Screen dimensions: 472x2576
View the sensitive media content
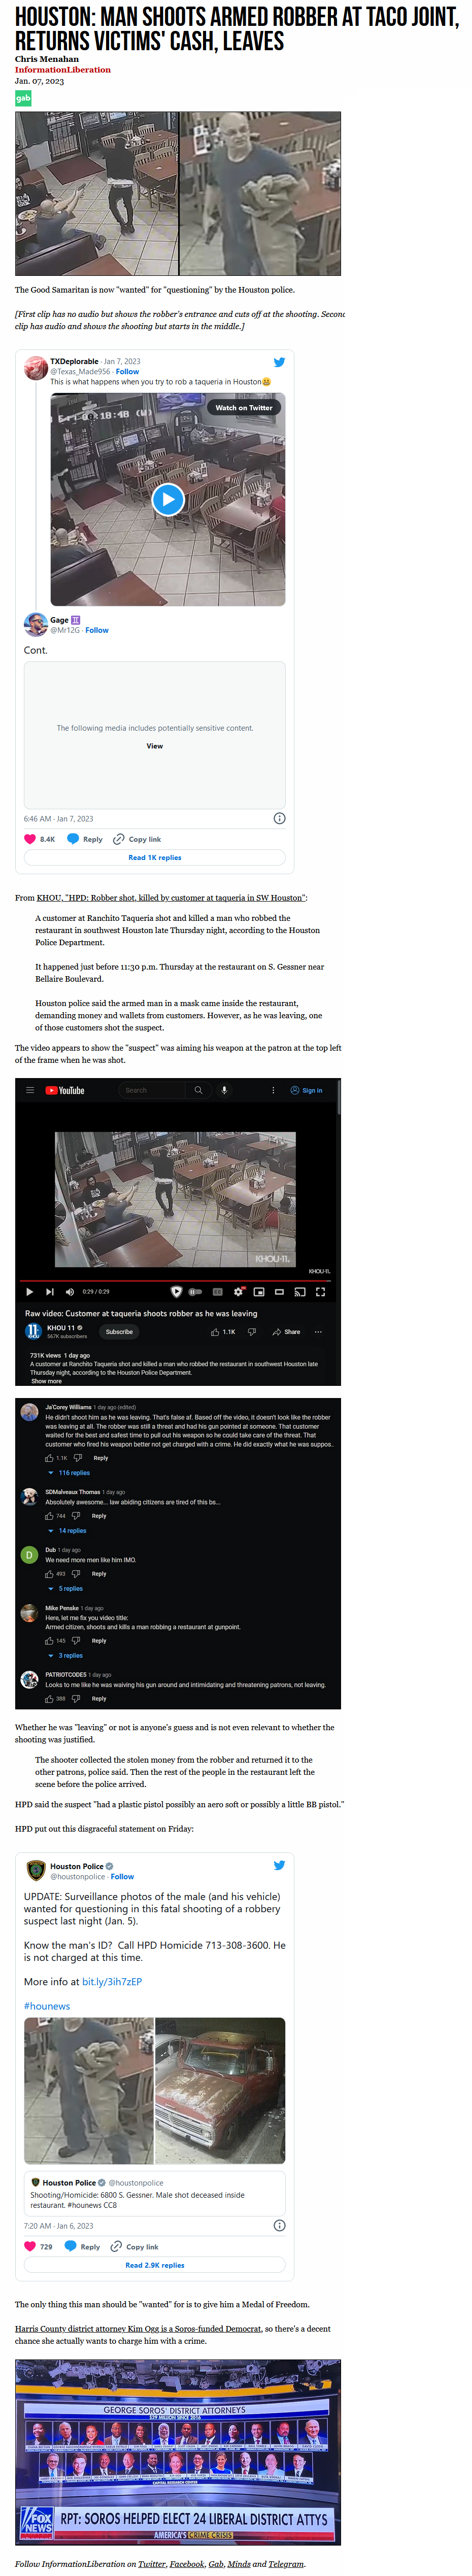click(155, 746)
